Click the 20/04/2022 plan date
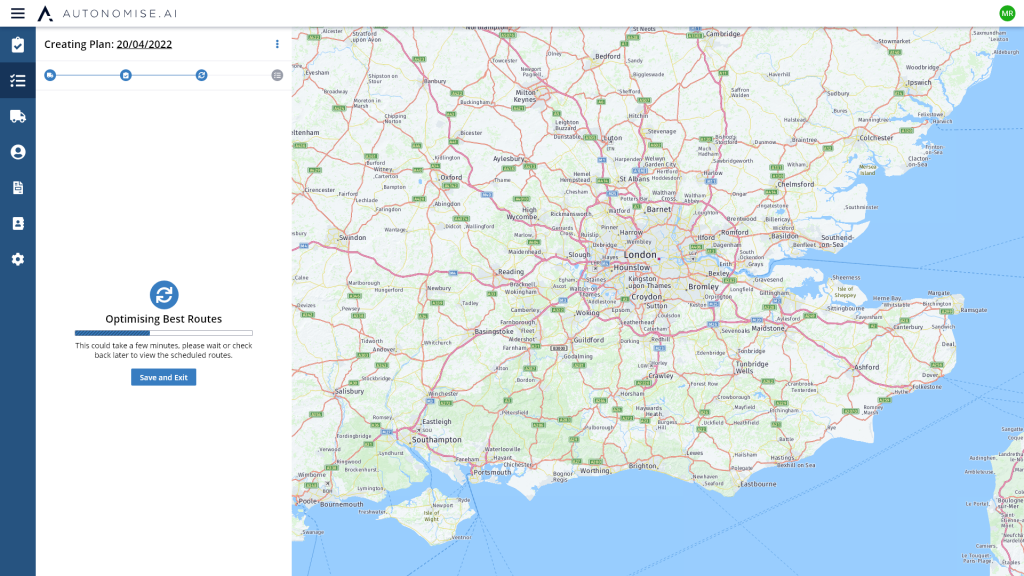Image resolution: width=1024 pixels, height=576 pixels. pos(144,44)
